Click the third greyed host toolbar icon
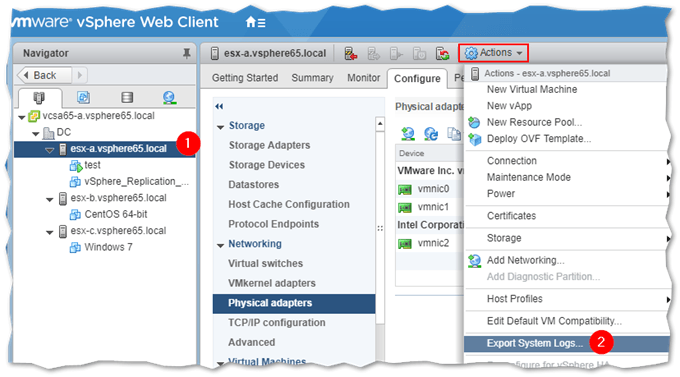680x377 pixels. coord(396,54)
